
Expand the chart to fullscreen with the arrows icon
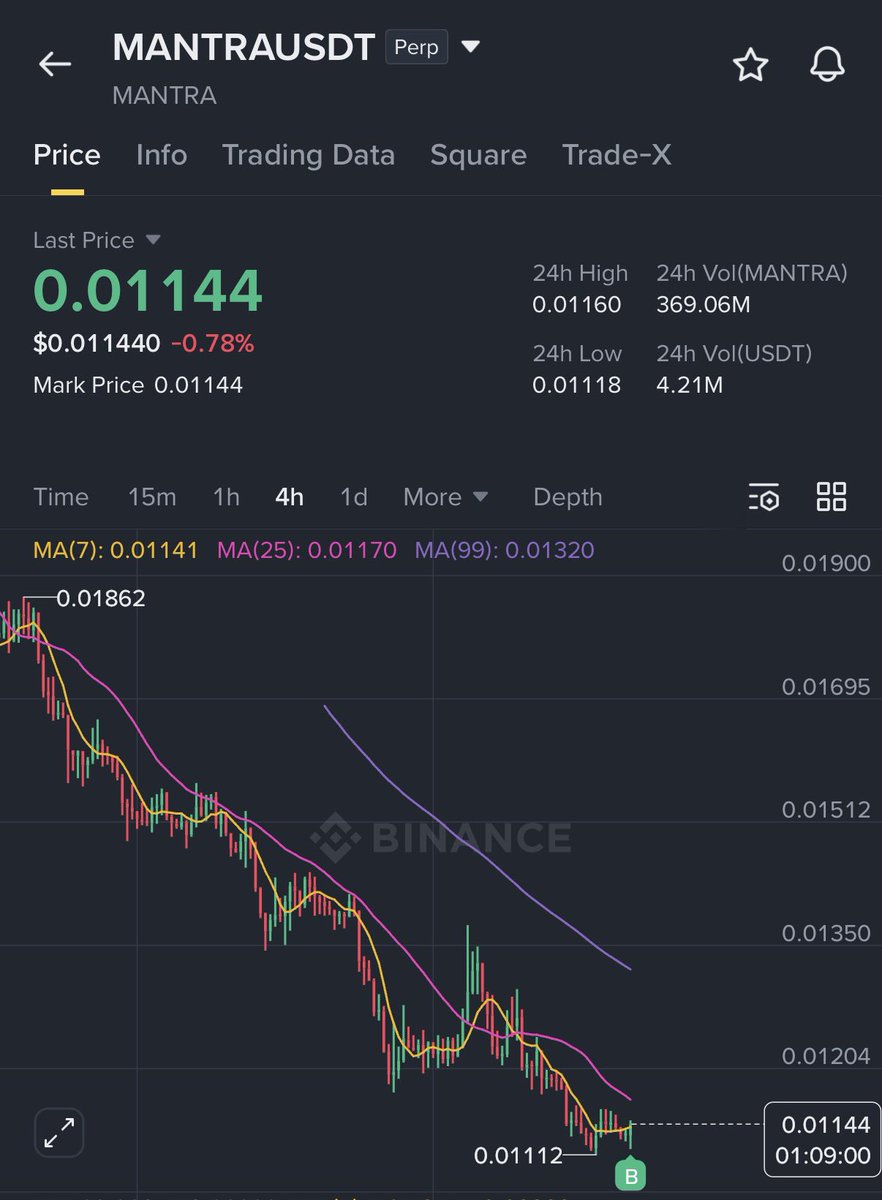pyautogui.click(x=58, y=1132)
